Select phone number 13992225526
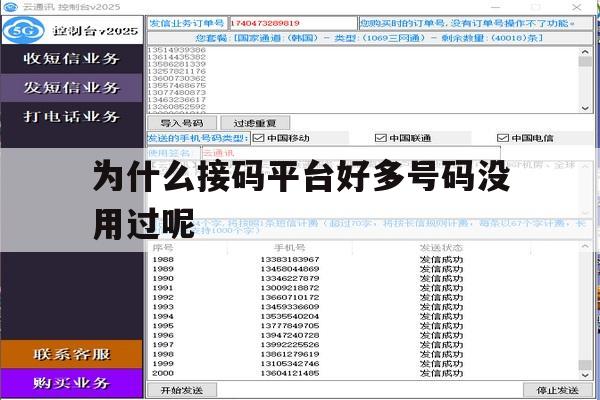This screenshot has height=400, width=600. point(290,345)
